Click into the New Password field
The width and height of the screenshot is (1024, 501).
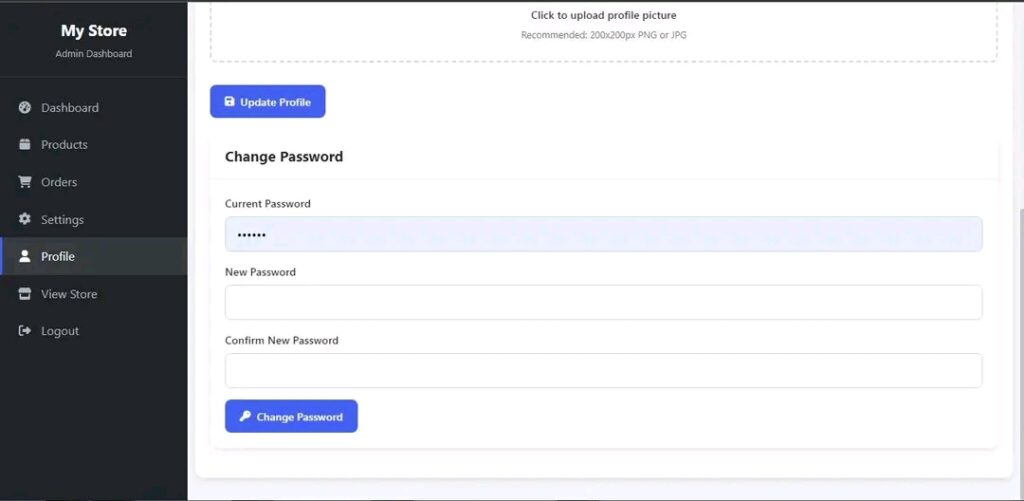click(x=603, y=302)
